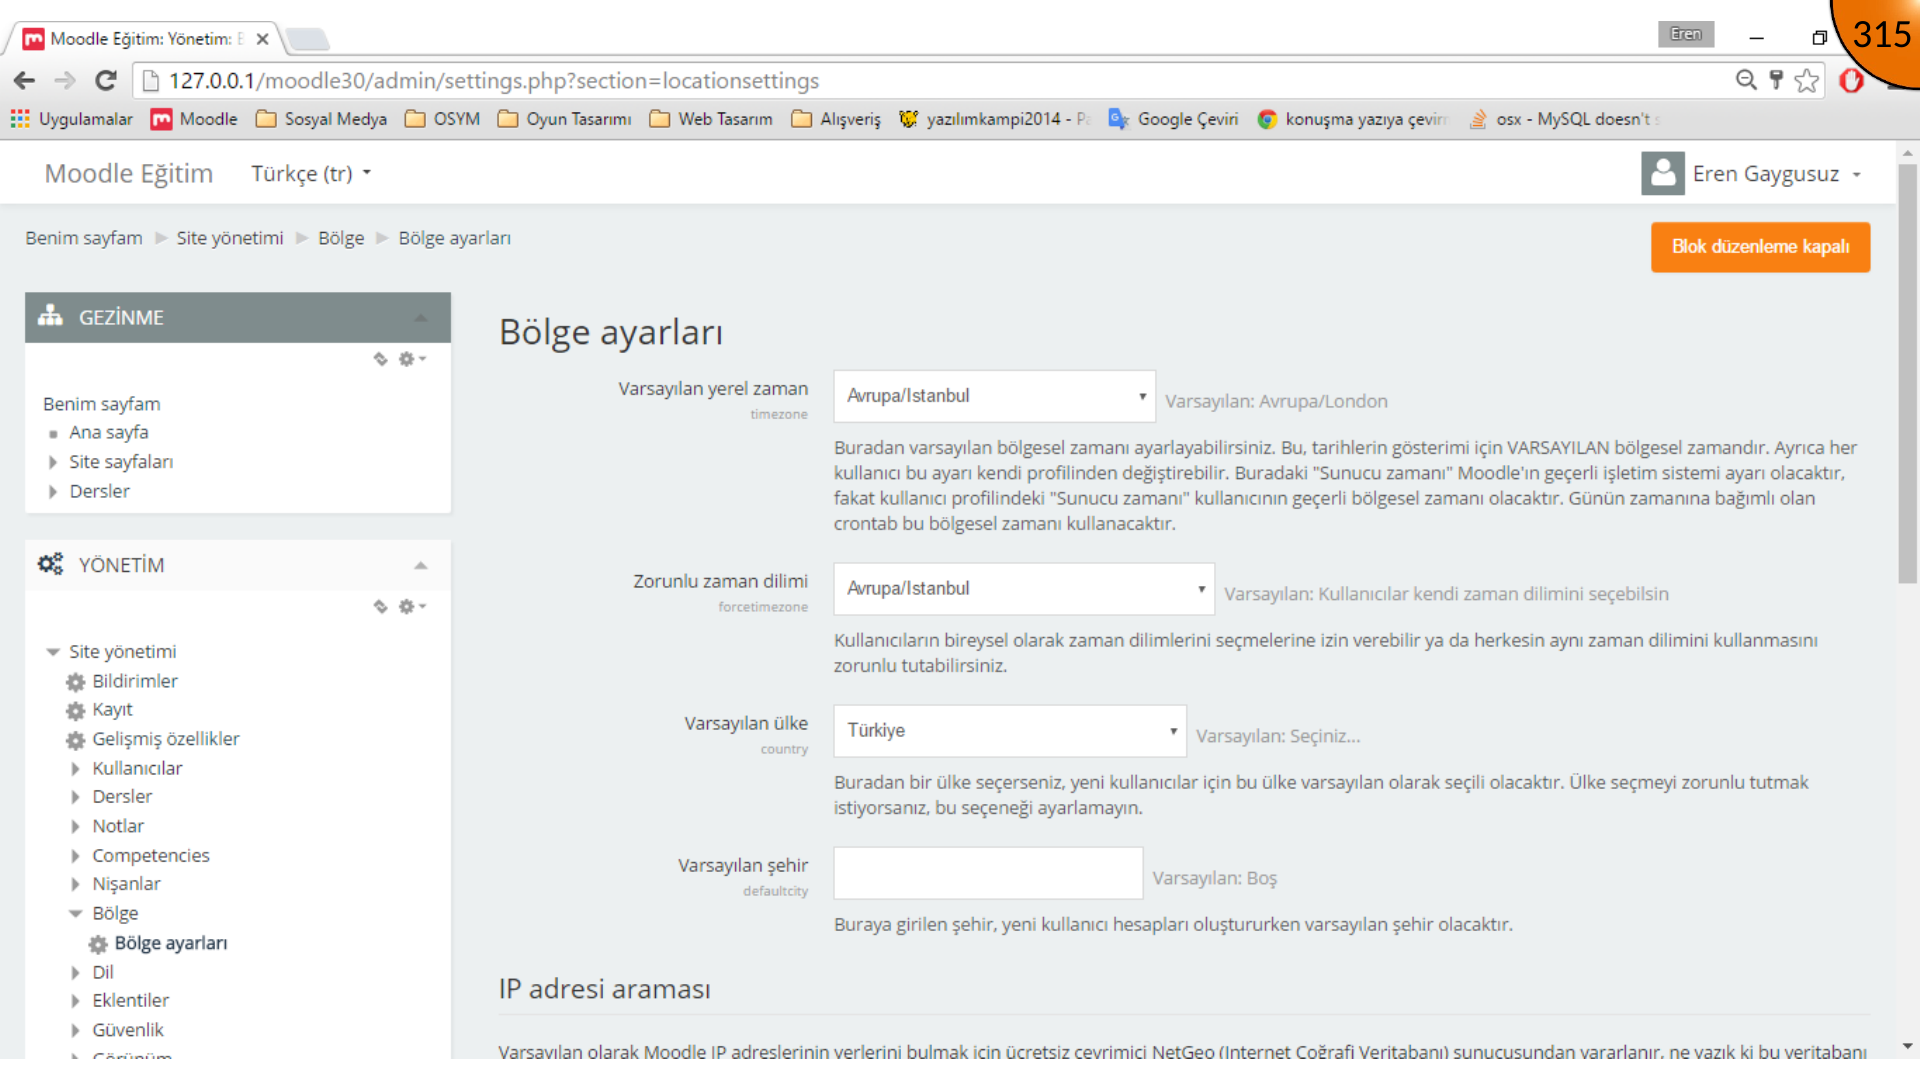Open the Türkçe (tr) language menu

(311, 173)
